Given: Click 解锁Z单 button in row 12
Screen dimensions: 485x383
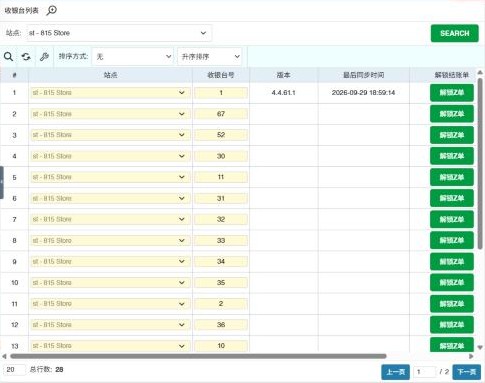Looking at the screenshot, I should [x=452, y=325].
